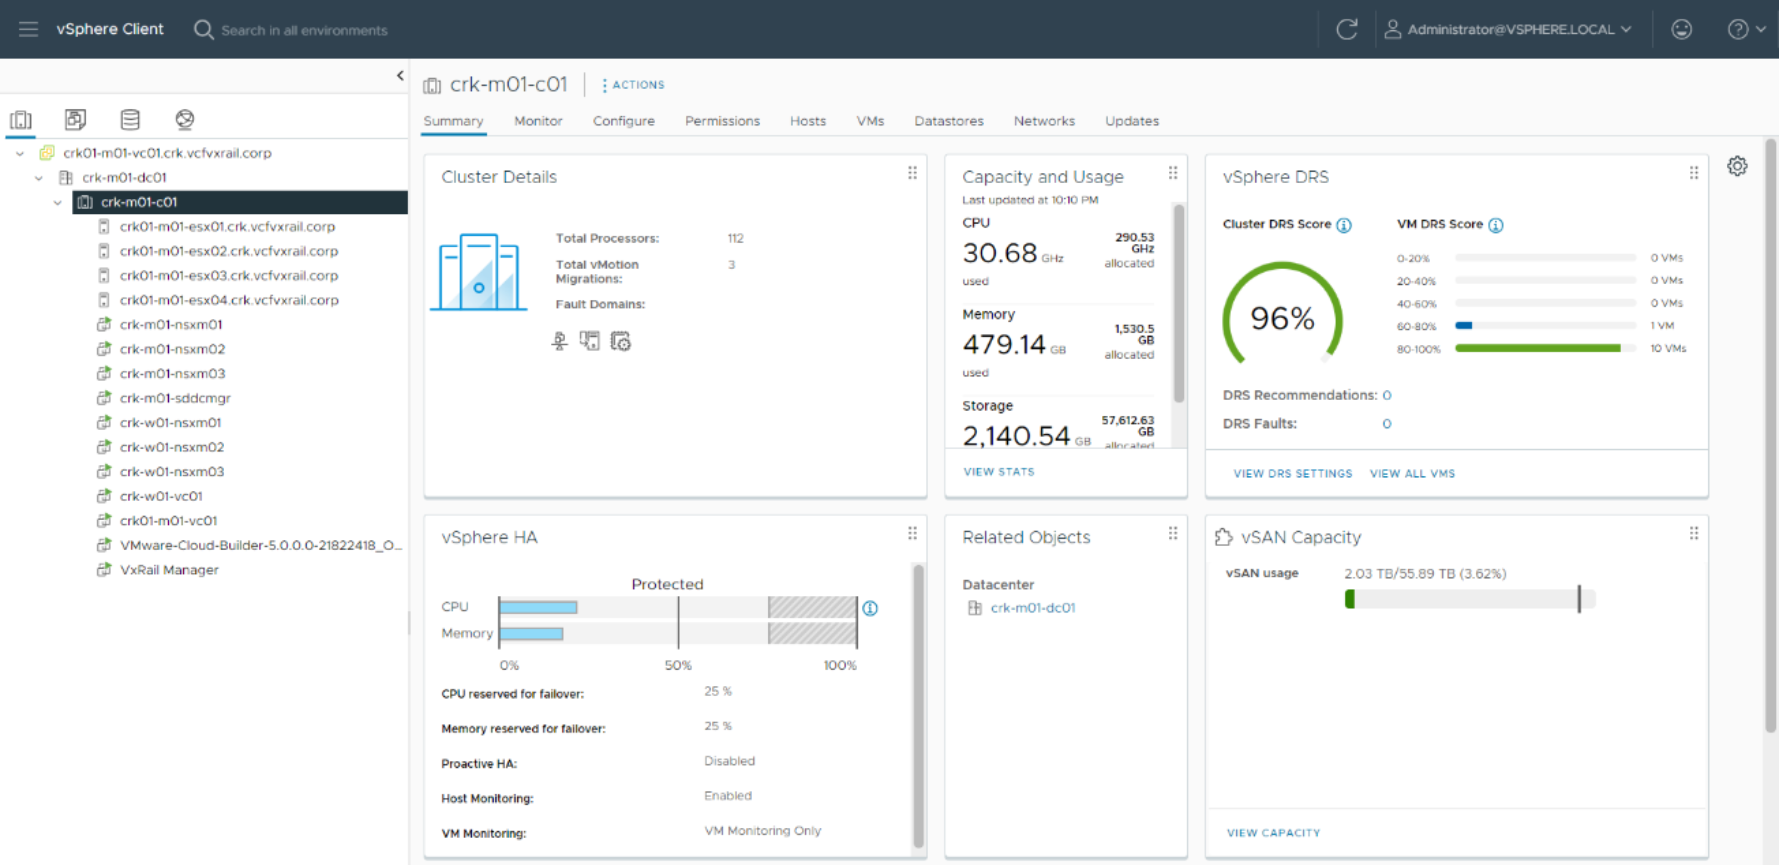Image resolution: width=1779 pixels, height=866 pixels.
Task: Open the Permissions tab
Action: pyautogui.click(x=722, y=121)
